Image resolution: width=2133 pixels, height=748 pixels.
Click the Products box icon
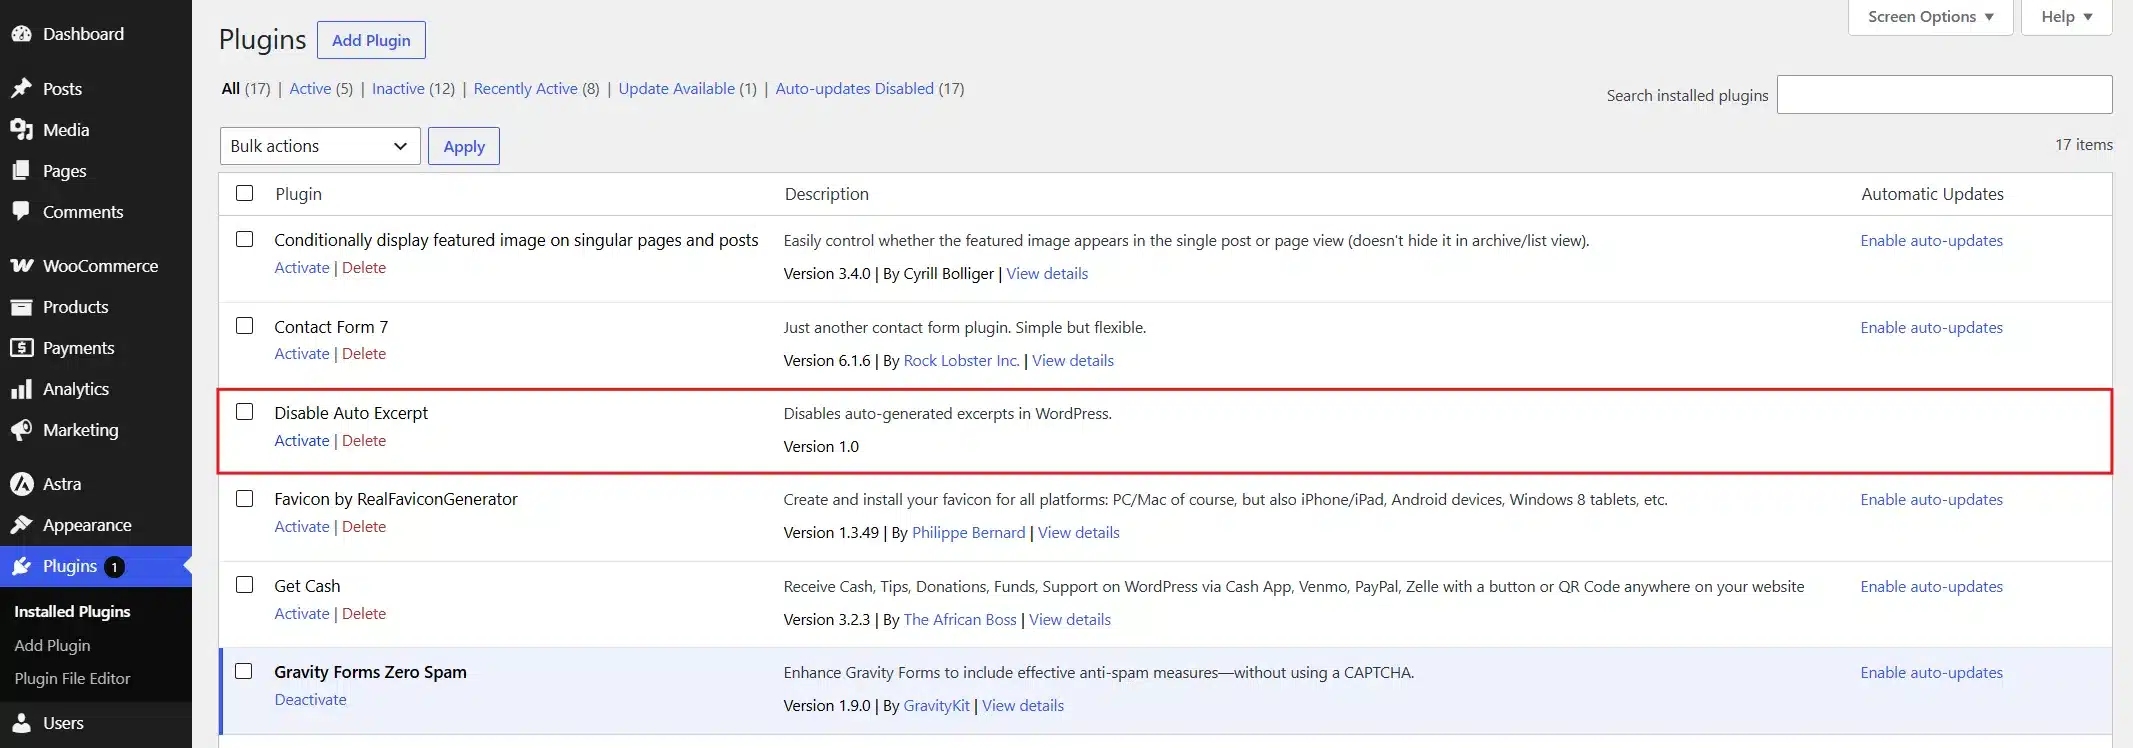click(x=21, y=307)
